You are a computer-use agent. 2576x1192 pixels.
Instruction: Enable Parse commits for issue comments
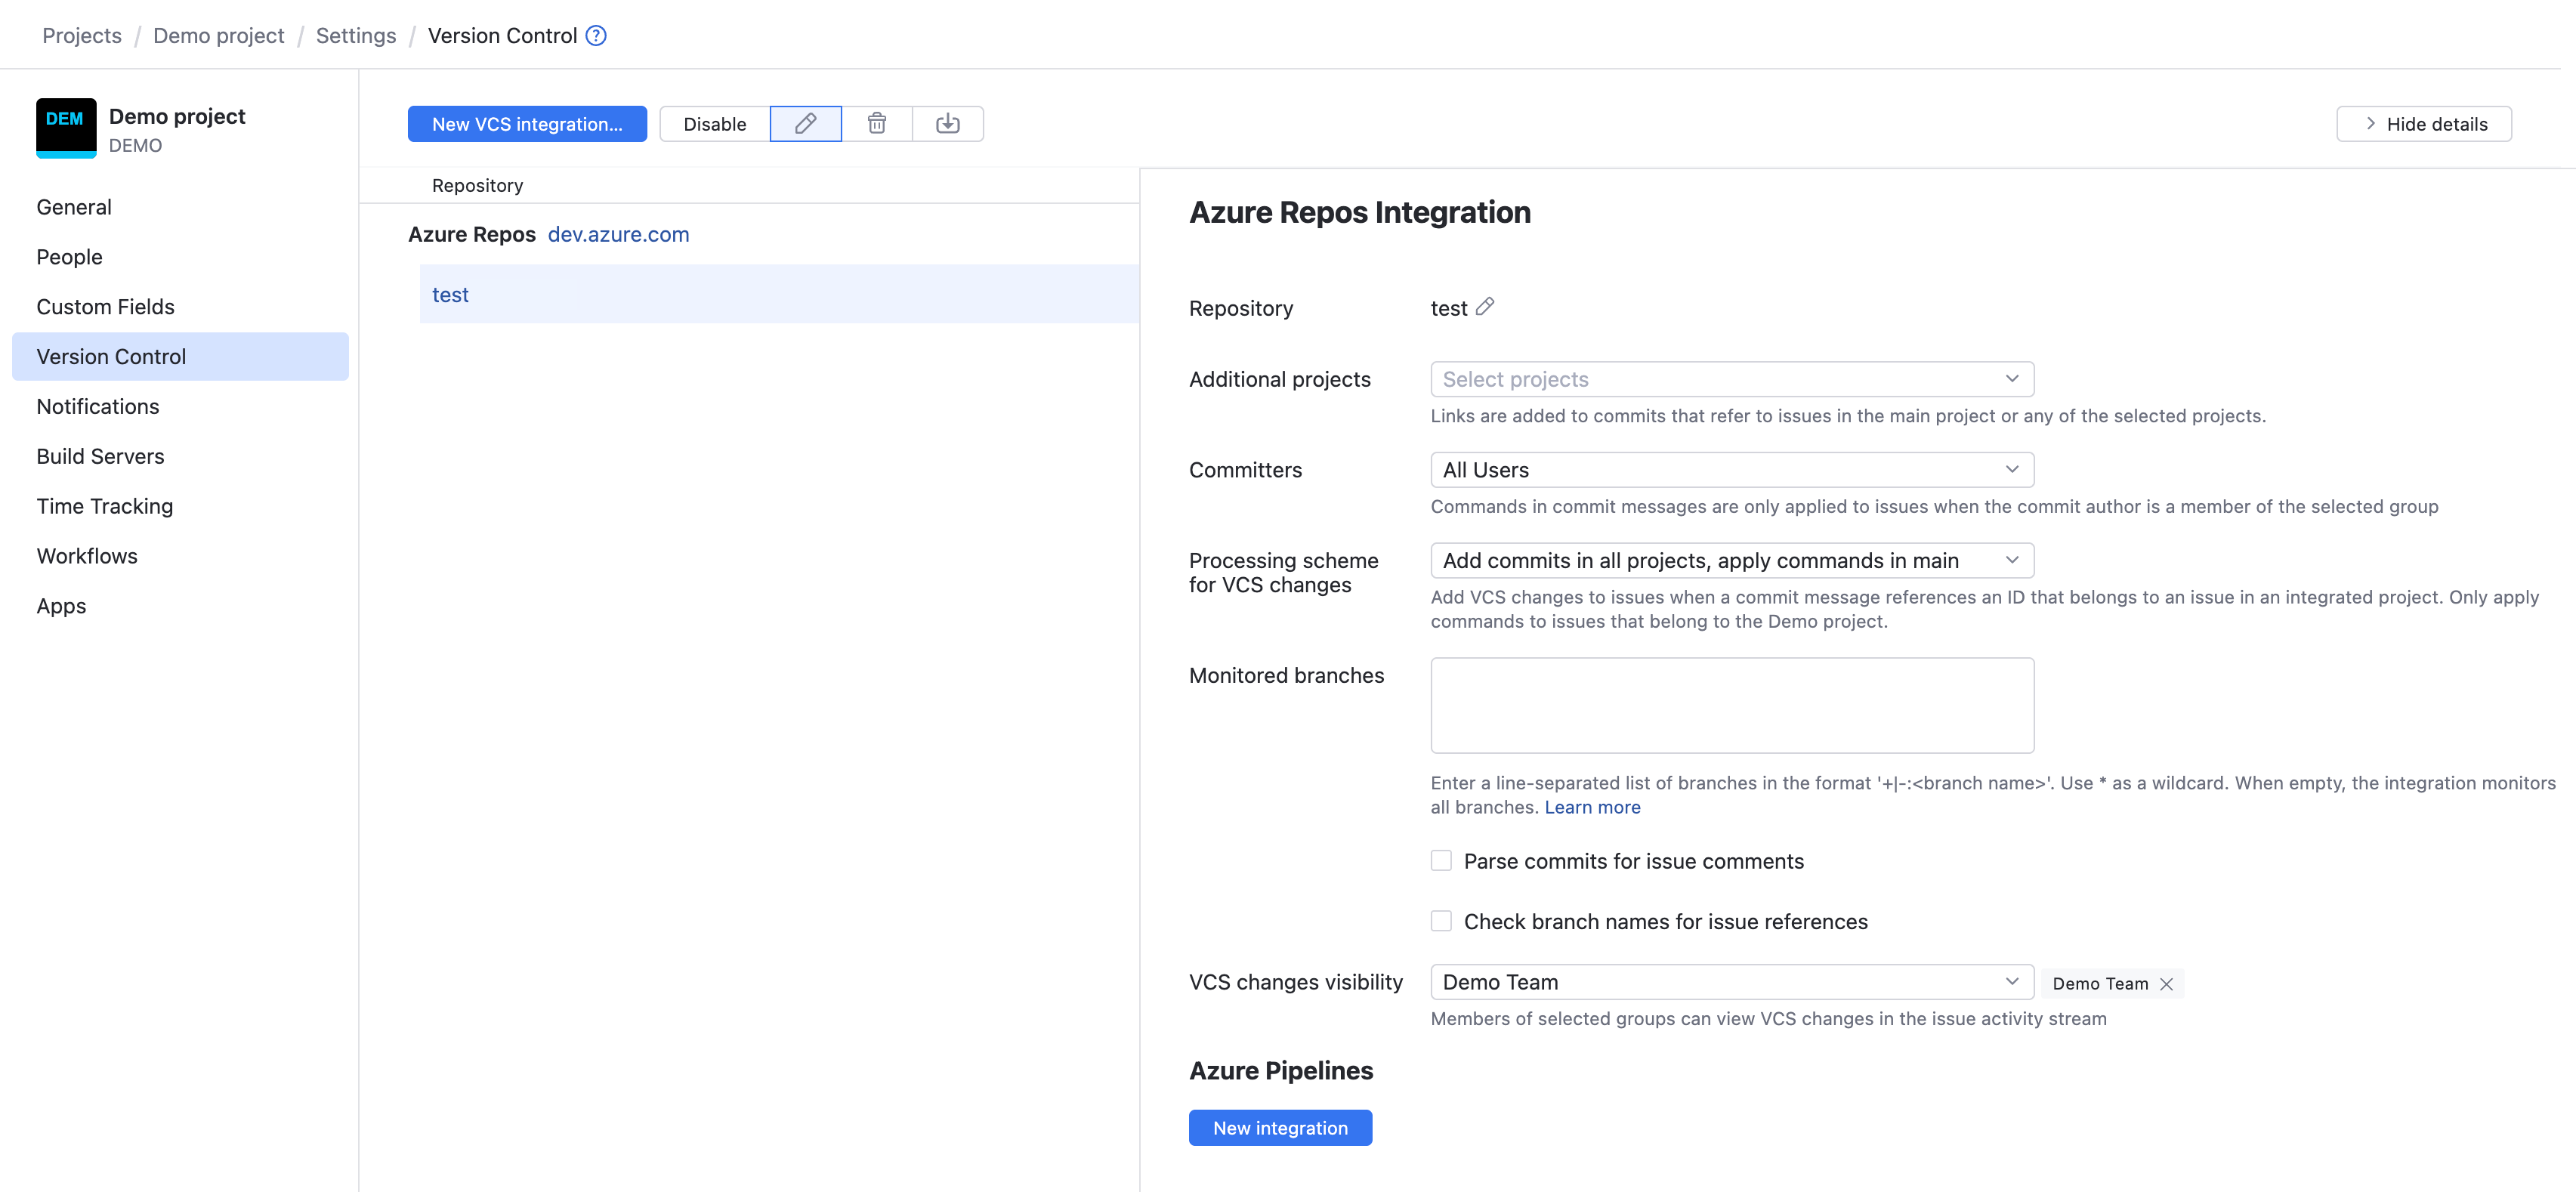[1441, 861]
